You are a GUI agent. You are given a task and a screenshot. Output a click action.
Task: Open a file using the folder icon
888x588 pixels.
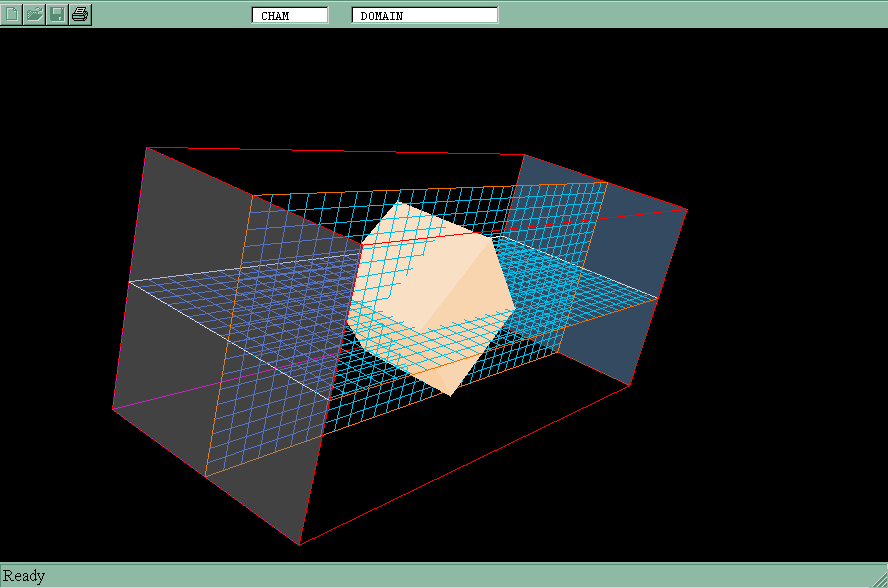(35, 14)
